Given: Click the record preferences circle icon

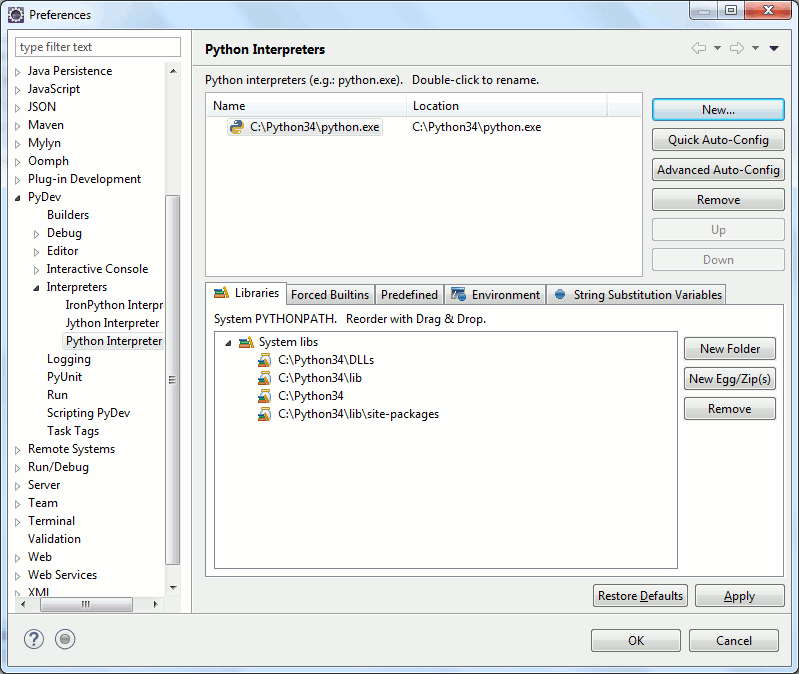Looking at the screenshot, I should click(65, 639).
